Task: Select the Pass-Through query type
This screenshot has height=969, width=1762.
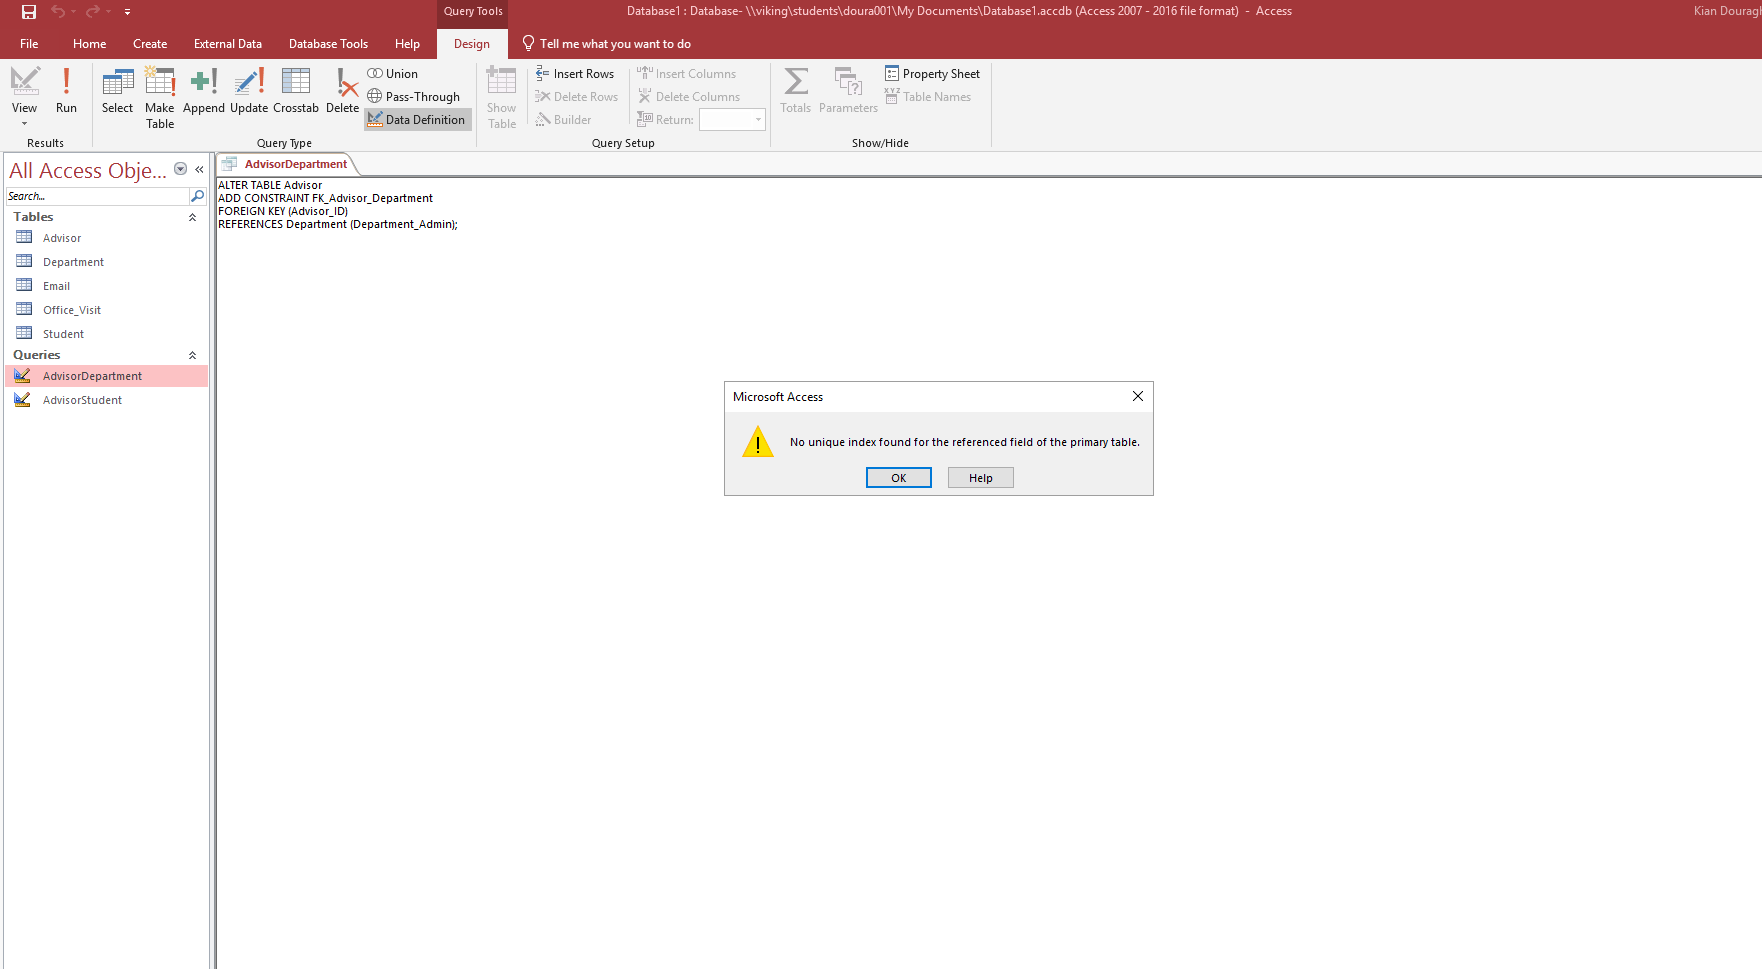Action: (x=414, y=97)
